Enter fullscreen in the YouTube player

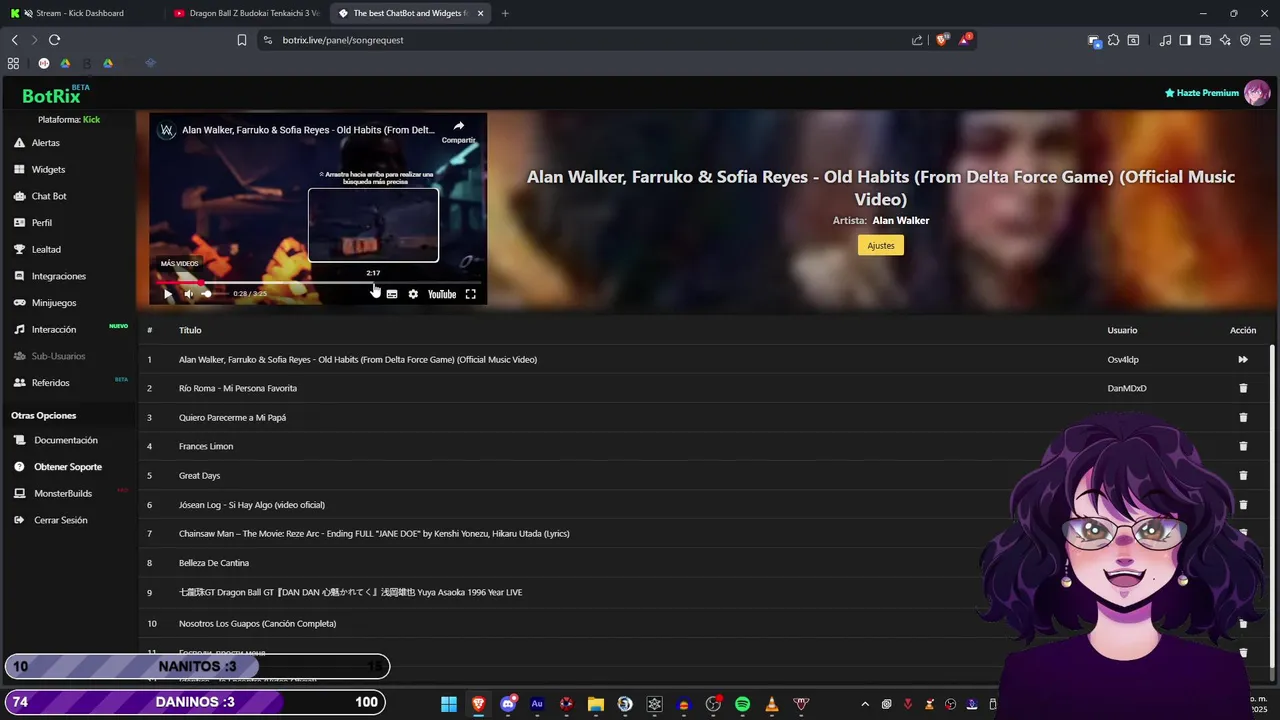click(470, 294)
